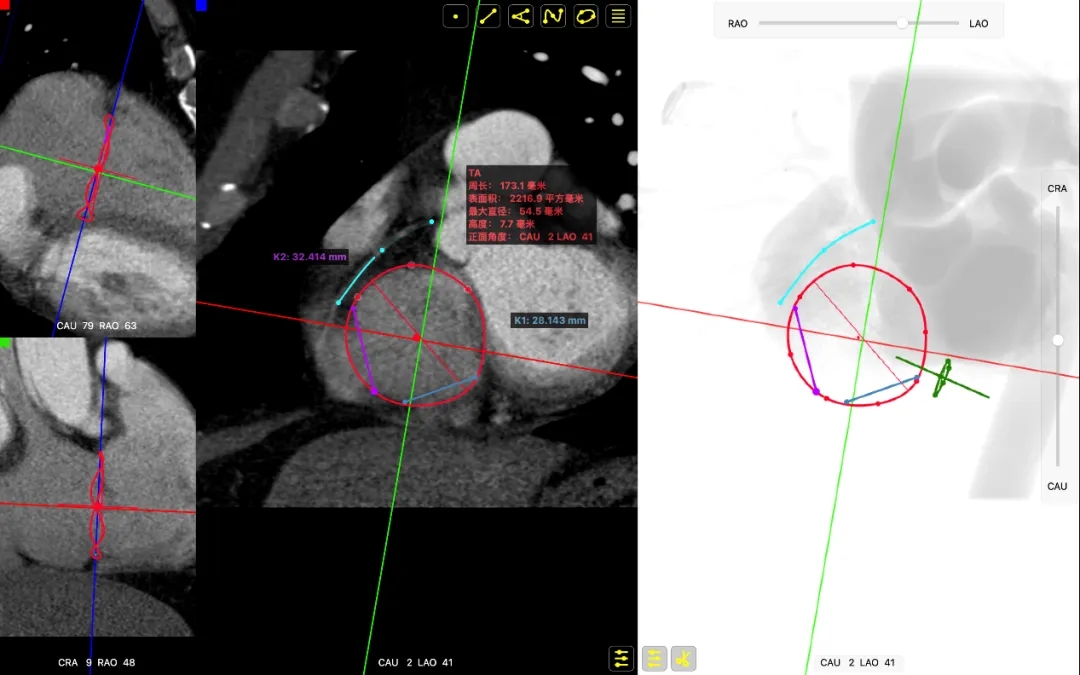Open CT view display adjustment sliders
This screenshot has width=1080, height=675.
(621, 658)
